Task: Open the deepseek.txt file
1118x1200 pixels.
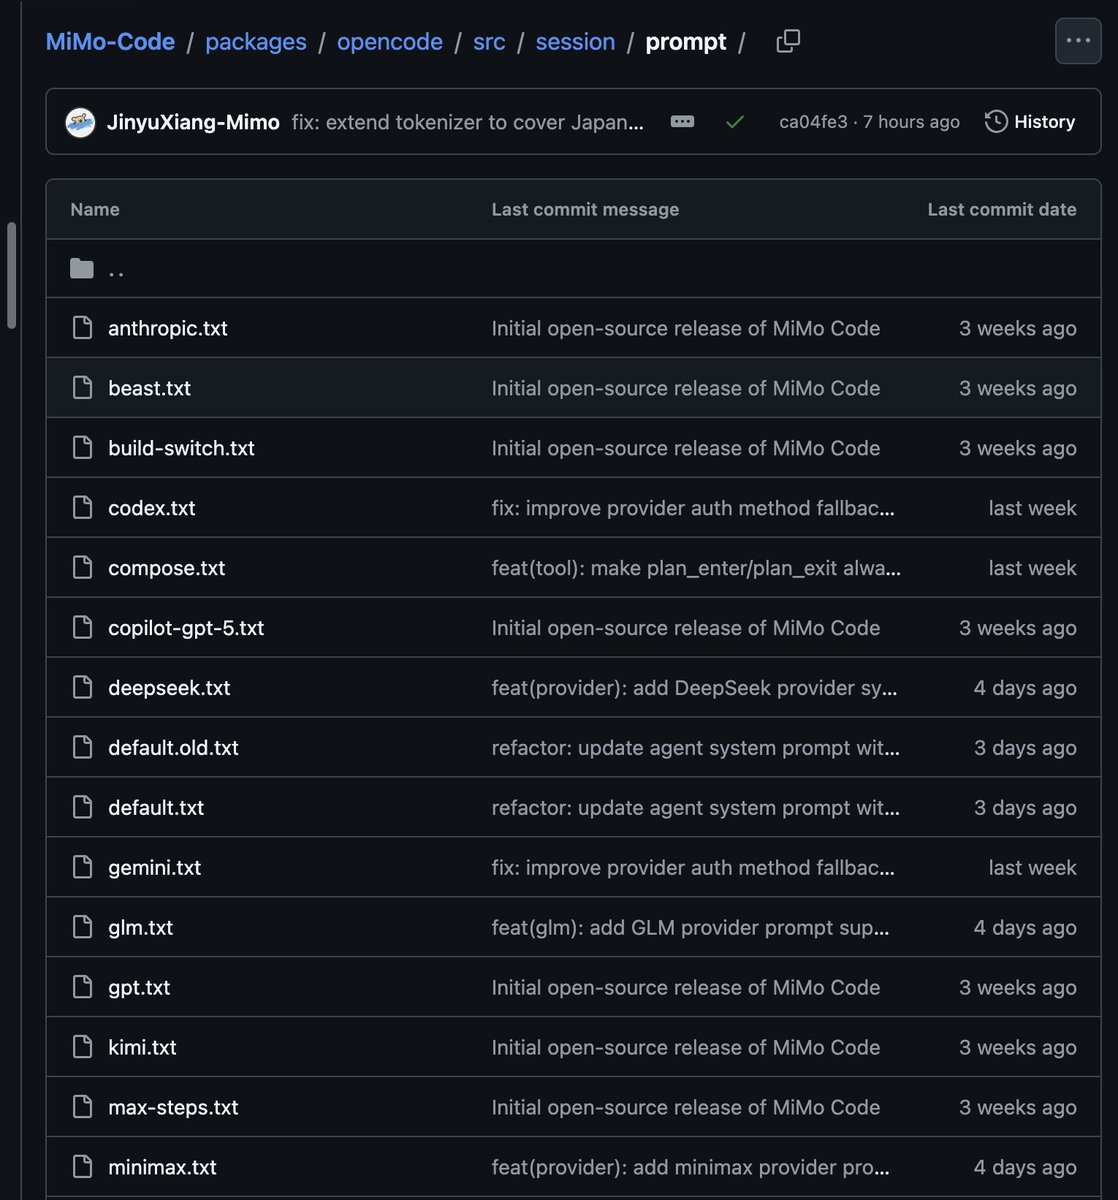Action: pyautogui.click(x=169, y=688)
